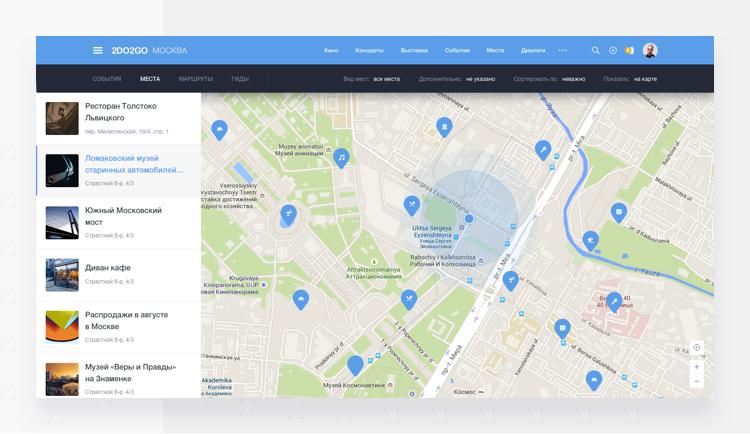Center map on my location
The height and width of the screenshot is (434, 750).
(x=697, y=348)
